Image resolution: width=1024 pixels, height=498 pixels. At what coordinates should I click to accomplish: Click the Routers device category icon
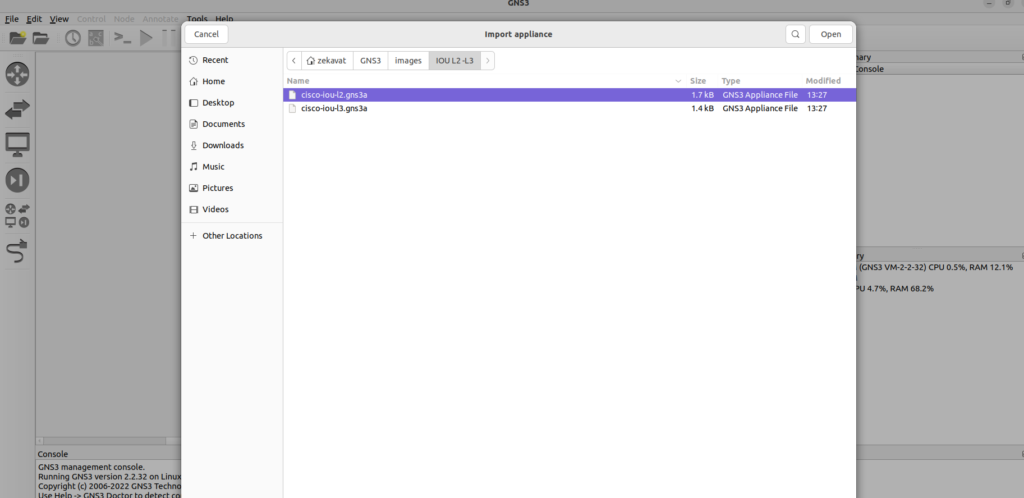click(18, 74)
